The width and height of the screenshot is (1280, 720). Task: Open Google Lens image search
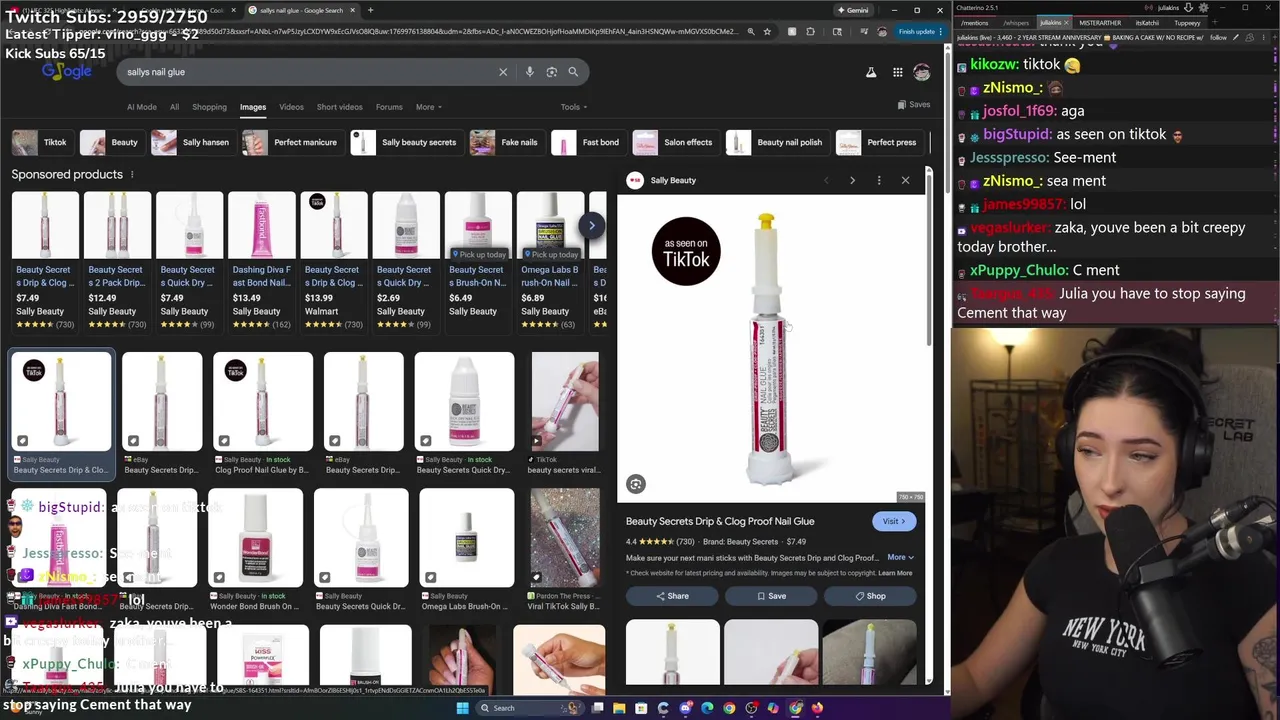pyautogui.click(x=551, y=72)
